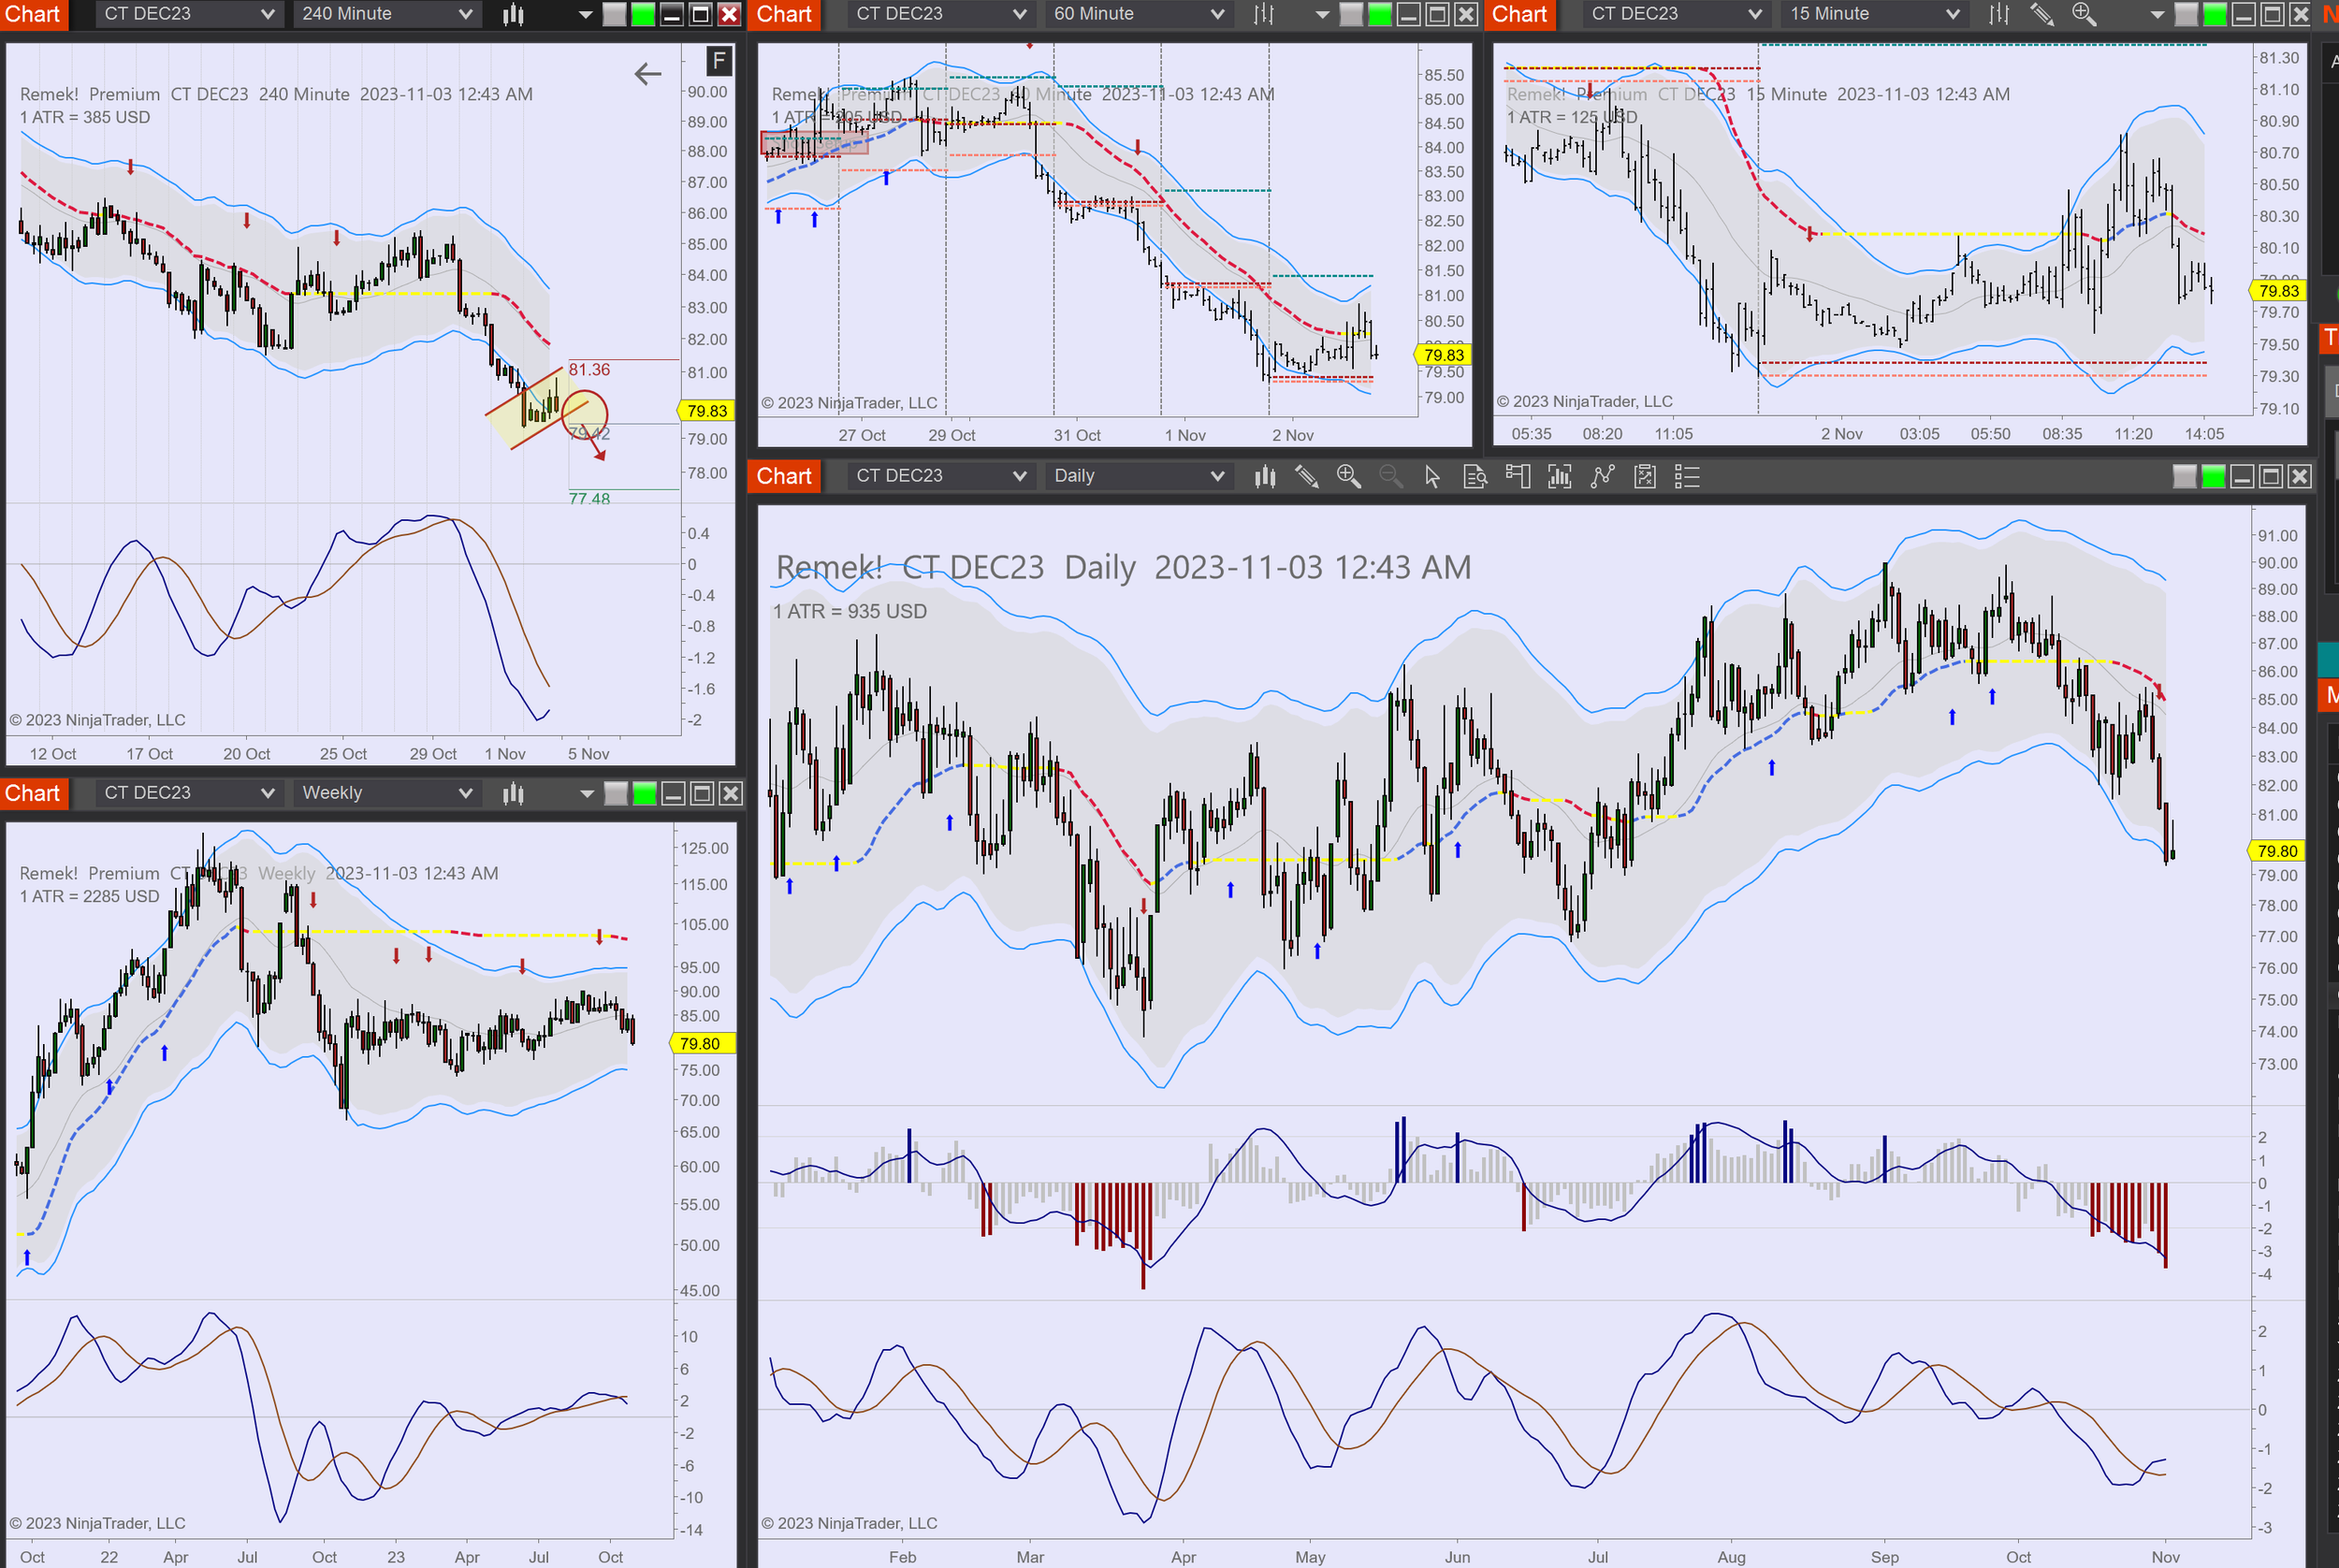Click bar style icon in 15 Minute chart
2339x1568 pixels.
click(x=1998, y=14)
